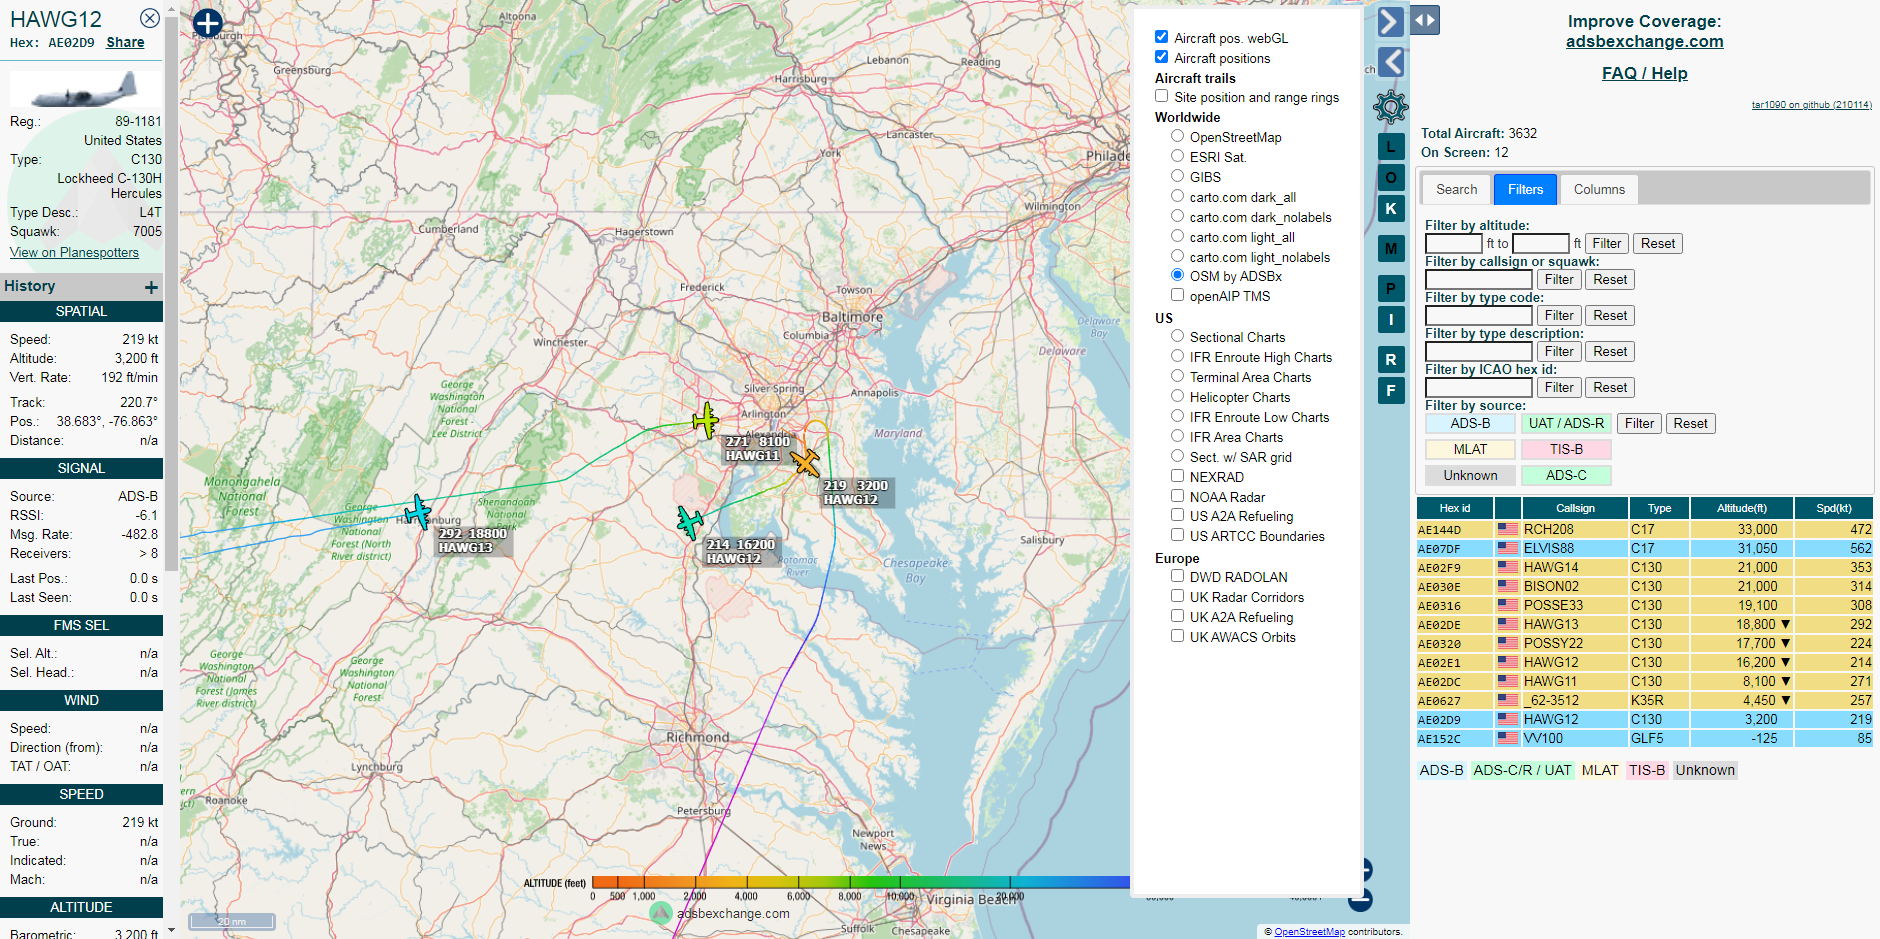Open the settings gear on map
1880x939 pixels.
click(1390, 106)
